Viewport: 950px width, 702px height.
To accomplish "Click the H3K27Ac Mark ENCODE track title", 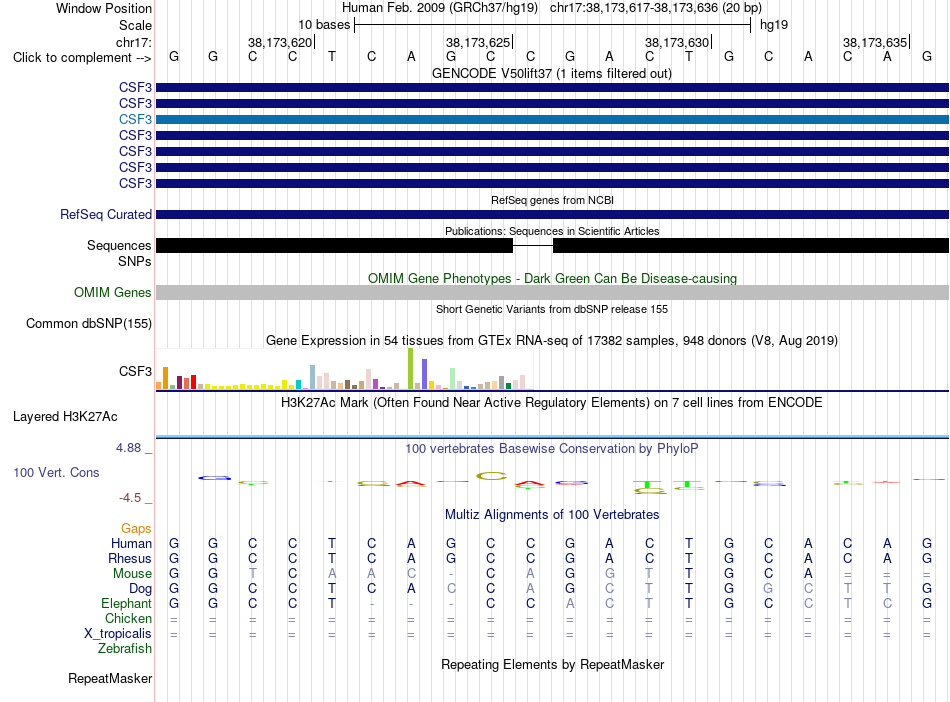I will [552, 403].
